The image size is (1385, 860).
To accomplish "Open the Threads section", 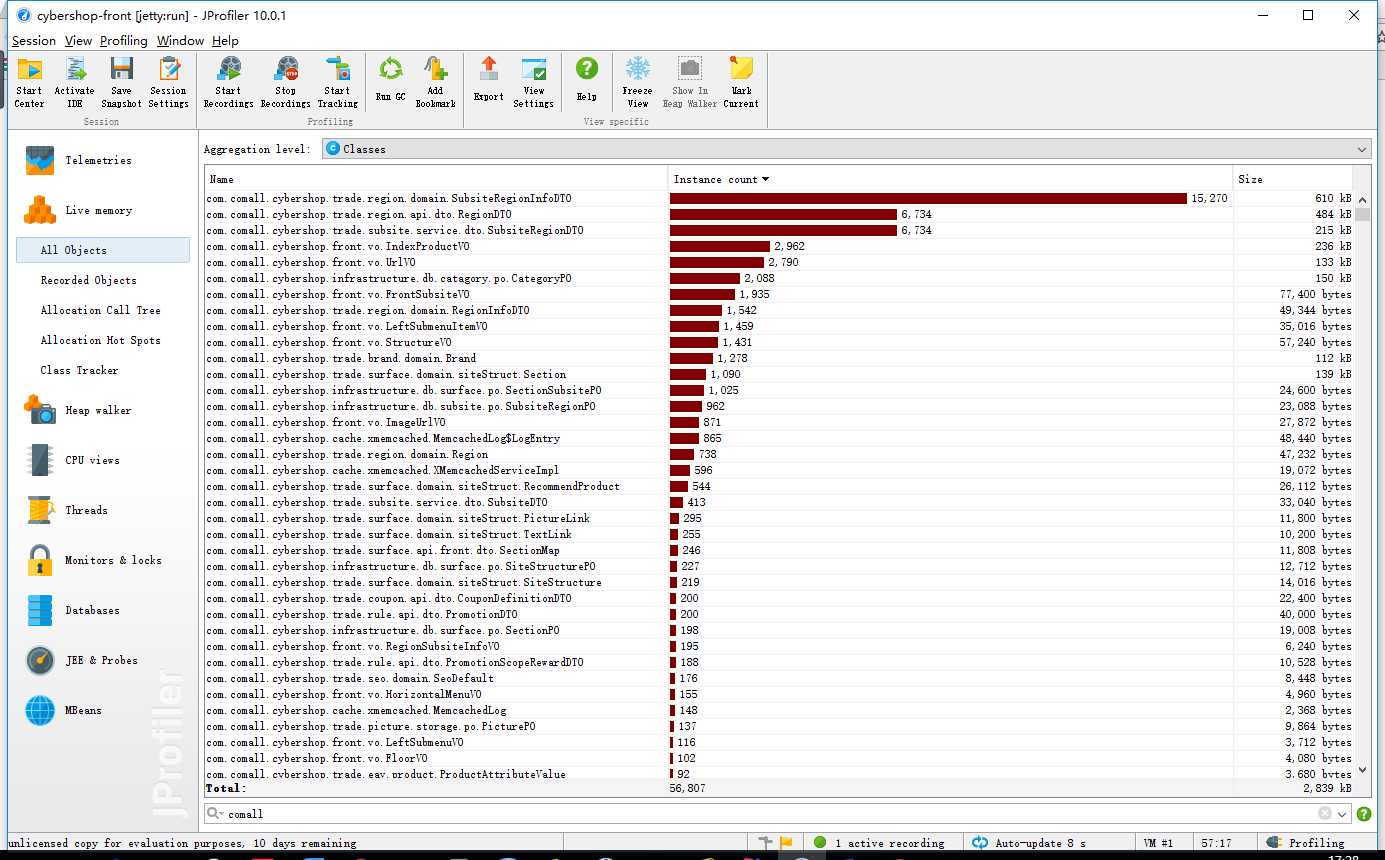I will pos(86,510).
